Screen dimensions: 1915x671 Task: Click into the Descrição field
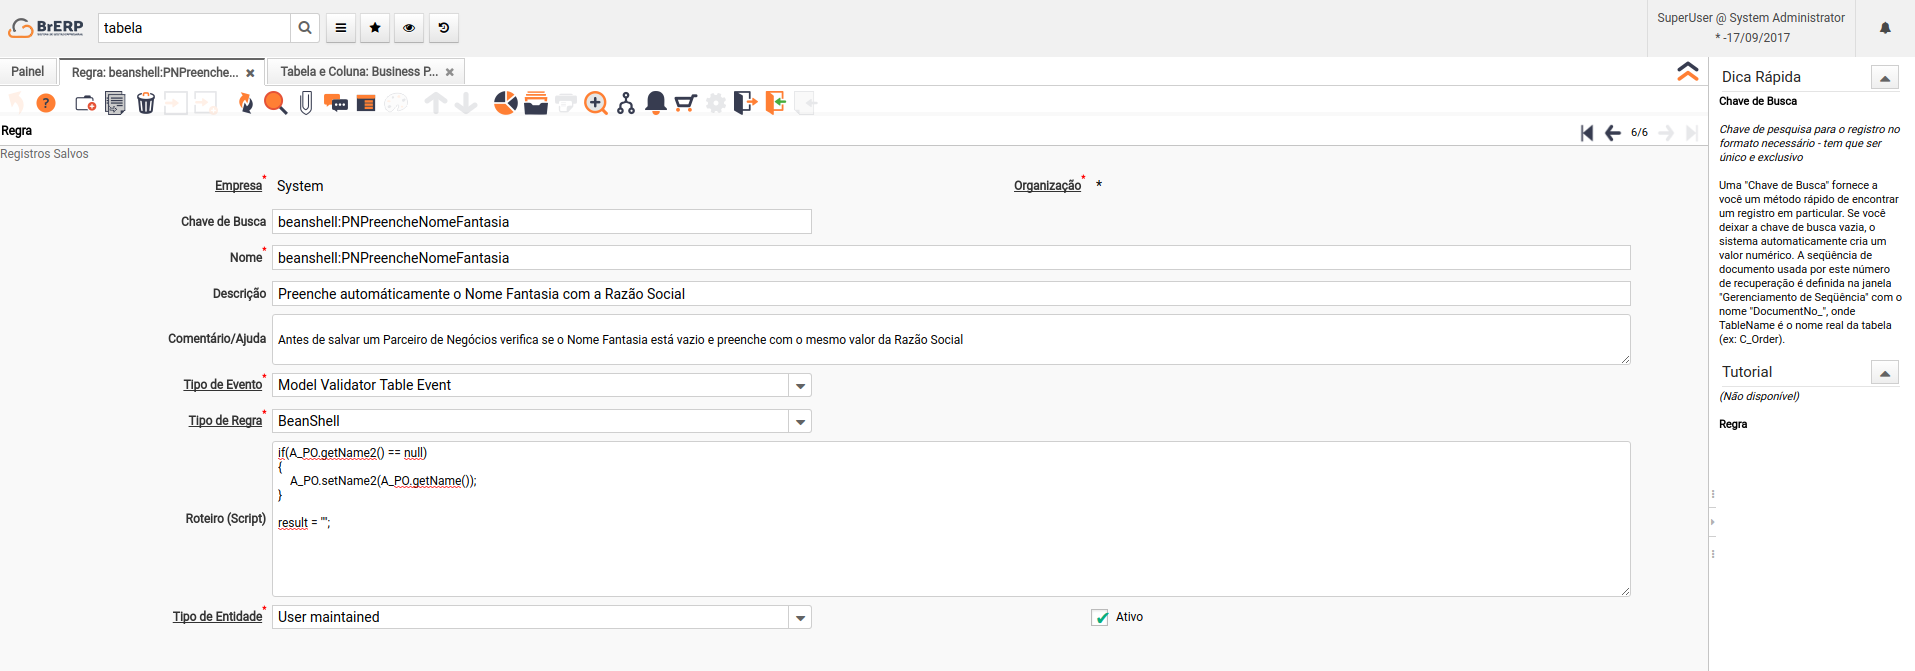pos(951,294)
